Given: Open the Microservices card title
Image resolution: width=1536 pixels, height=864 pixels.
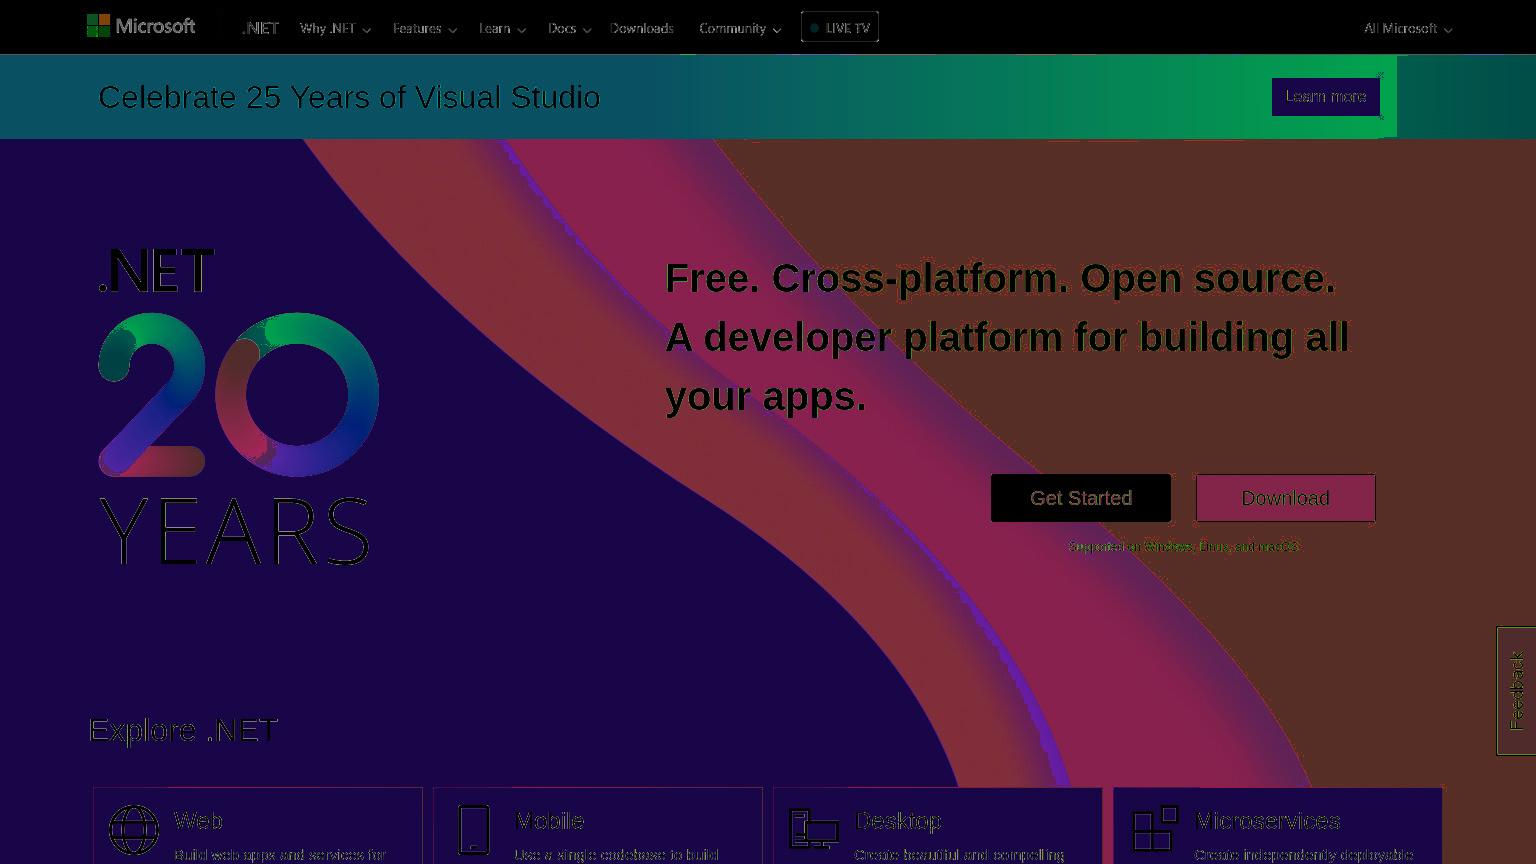Looking at the screenshot, I should (1268, 821).
